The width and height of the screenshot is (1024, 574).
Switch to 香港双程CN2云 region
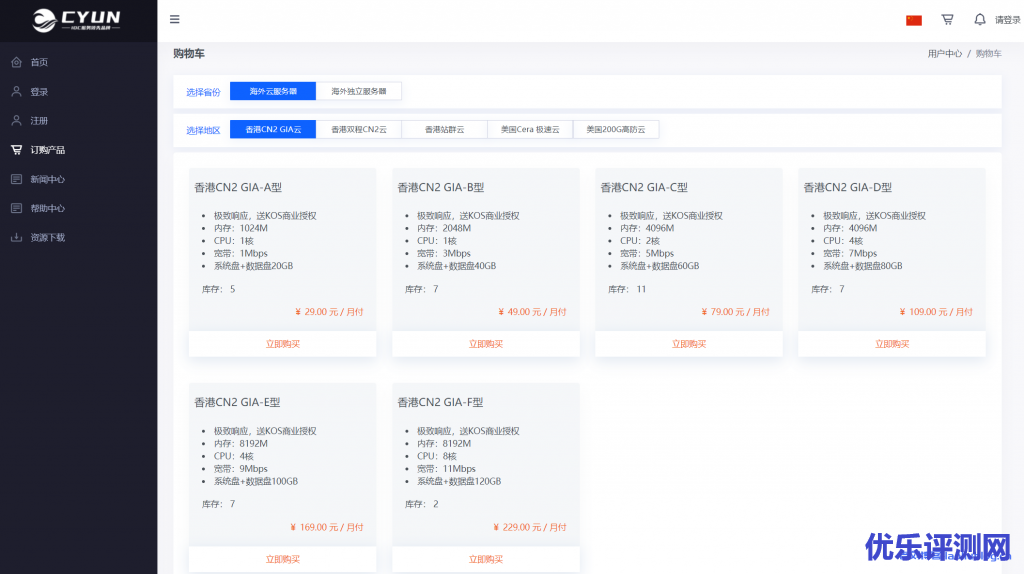[359, 129]
